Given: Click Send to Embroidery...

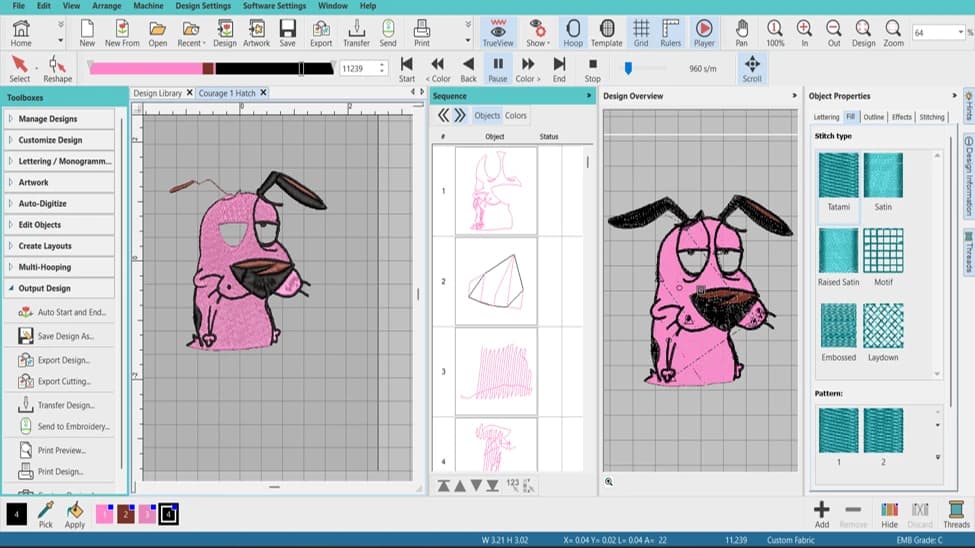Looking at the screenshot, I should [73, 427].
